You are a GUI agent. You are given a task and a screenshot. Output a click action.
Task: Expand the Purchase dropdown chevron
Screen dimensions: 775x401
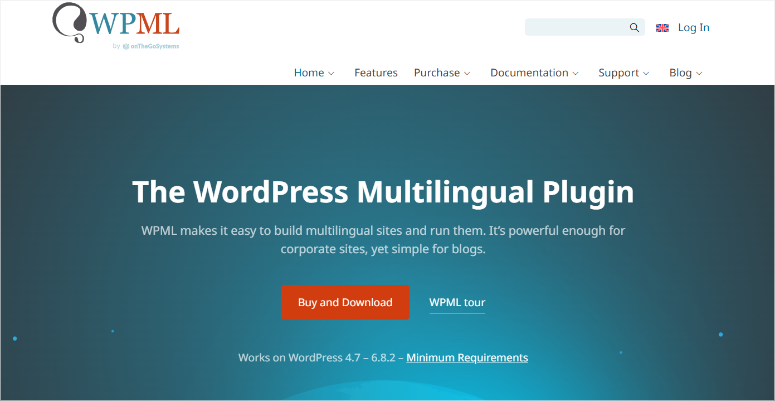tap(467, 74)
